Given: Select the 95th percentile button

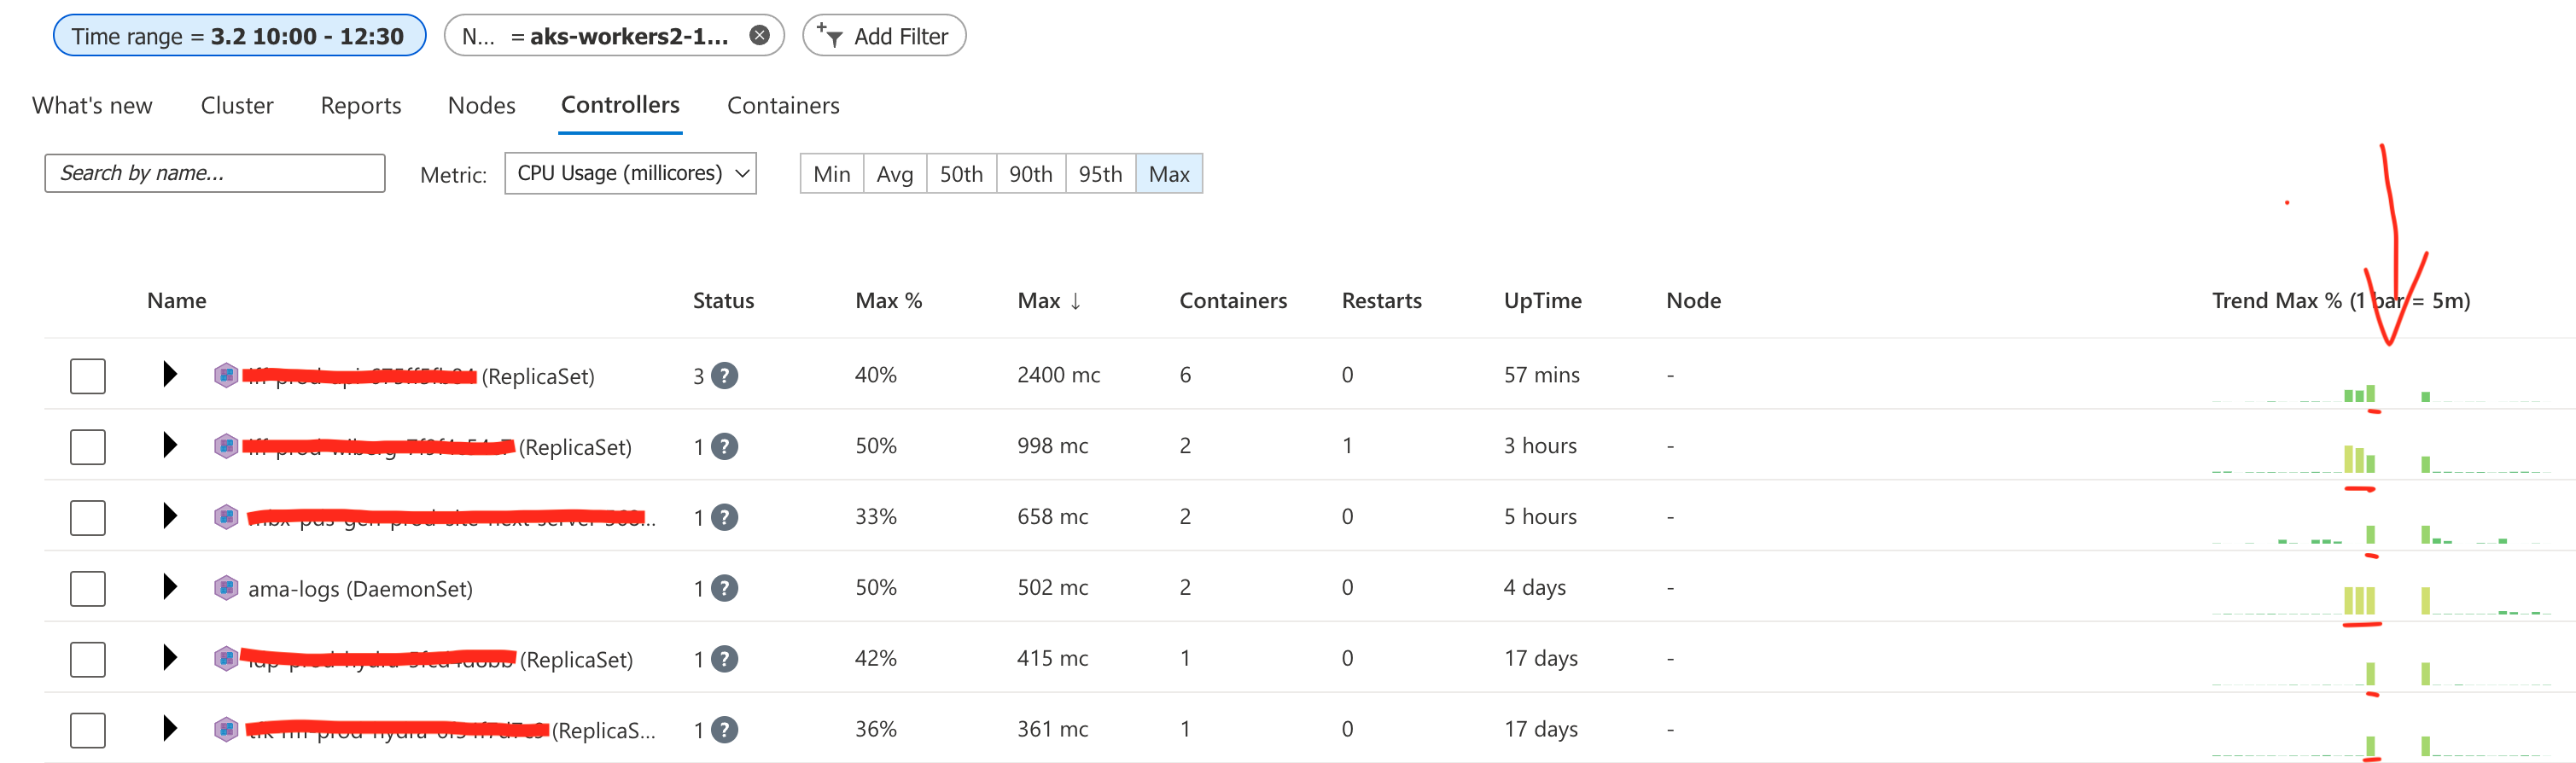Looking at the screenshot, I should click(1100, 174).
